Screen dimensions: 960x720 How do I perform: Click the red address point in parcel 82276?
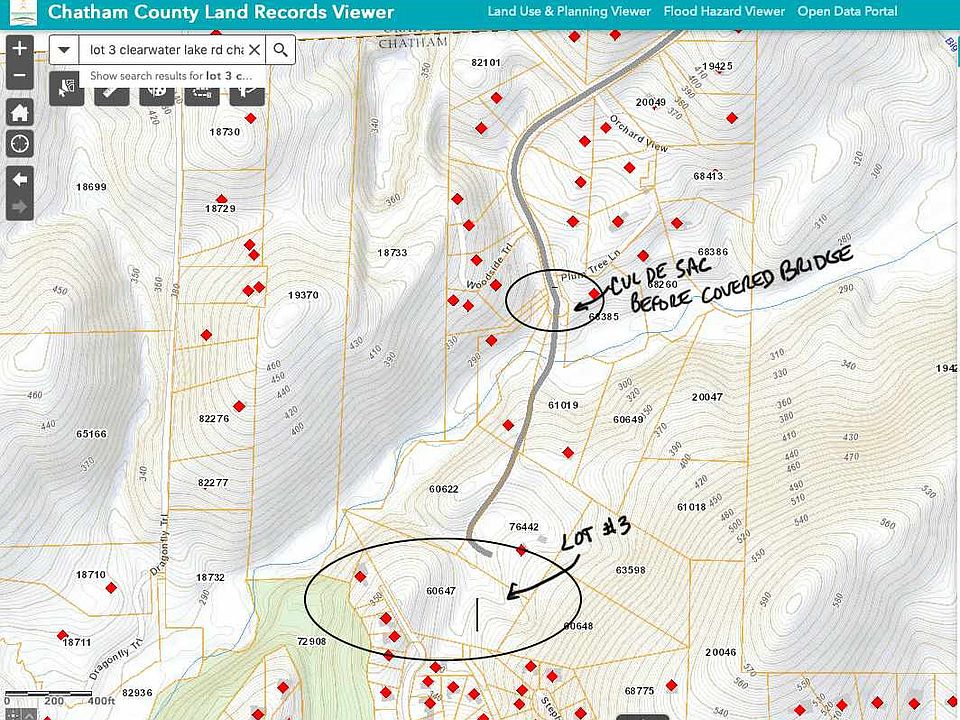coord(239,406)
